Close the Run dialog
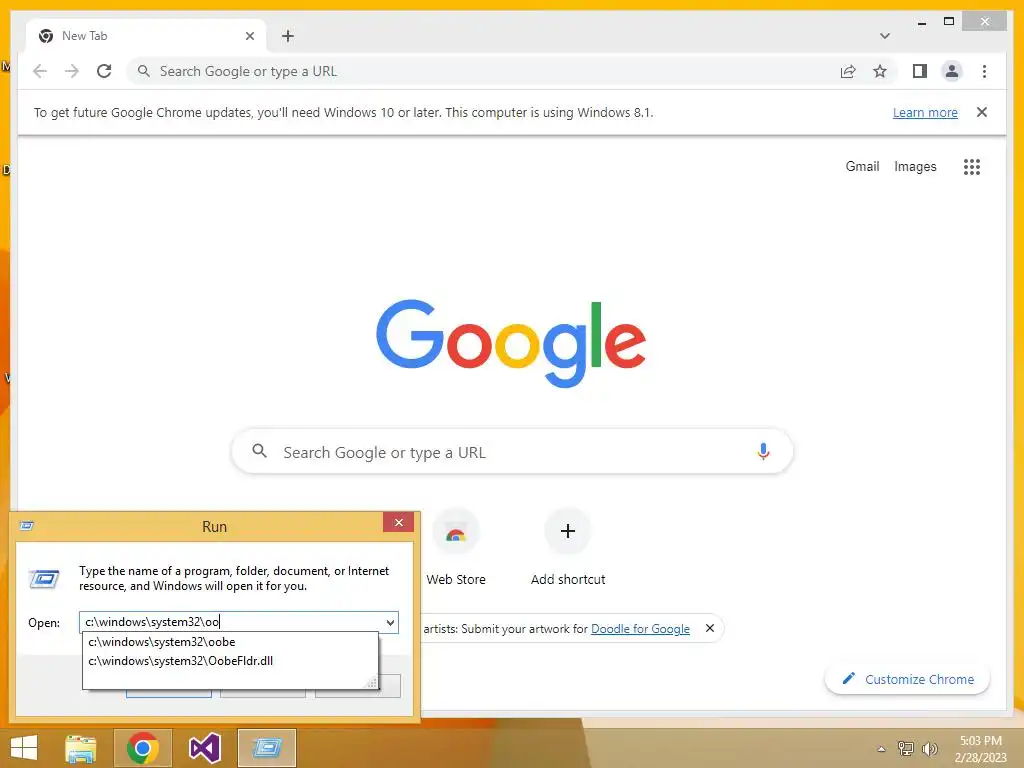 coord(398,522)
